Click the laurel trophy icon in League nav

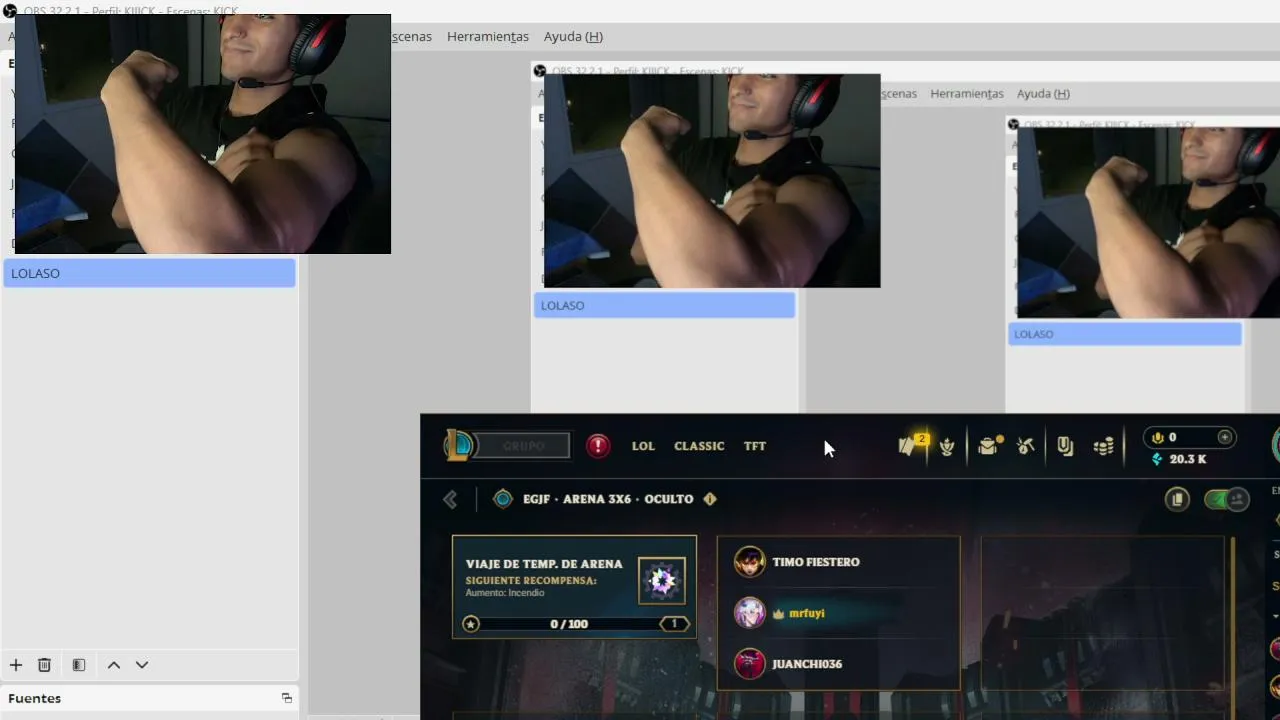(947, 446)
